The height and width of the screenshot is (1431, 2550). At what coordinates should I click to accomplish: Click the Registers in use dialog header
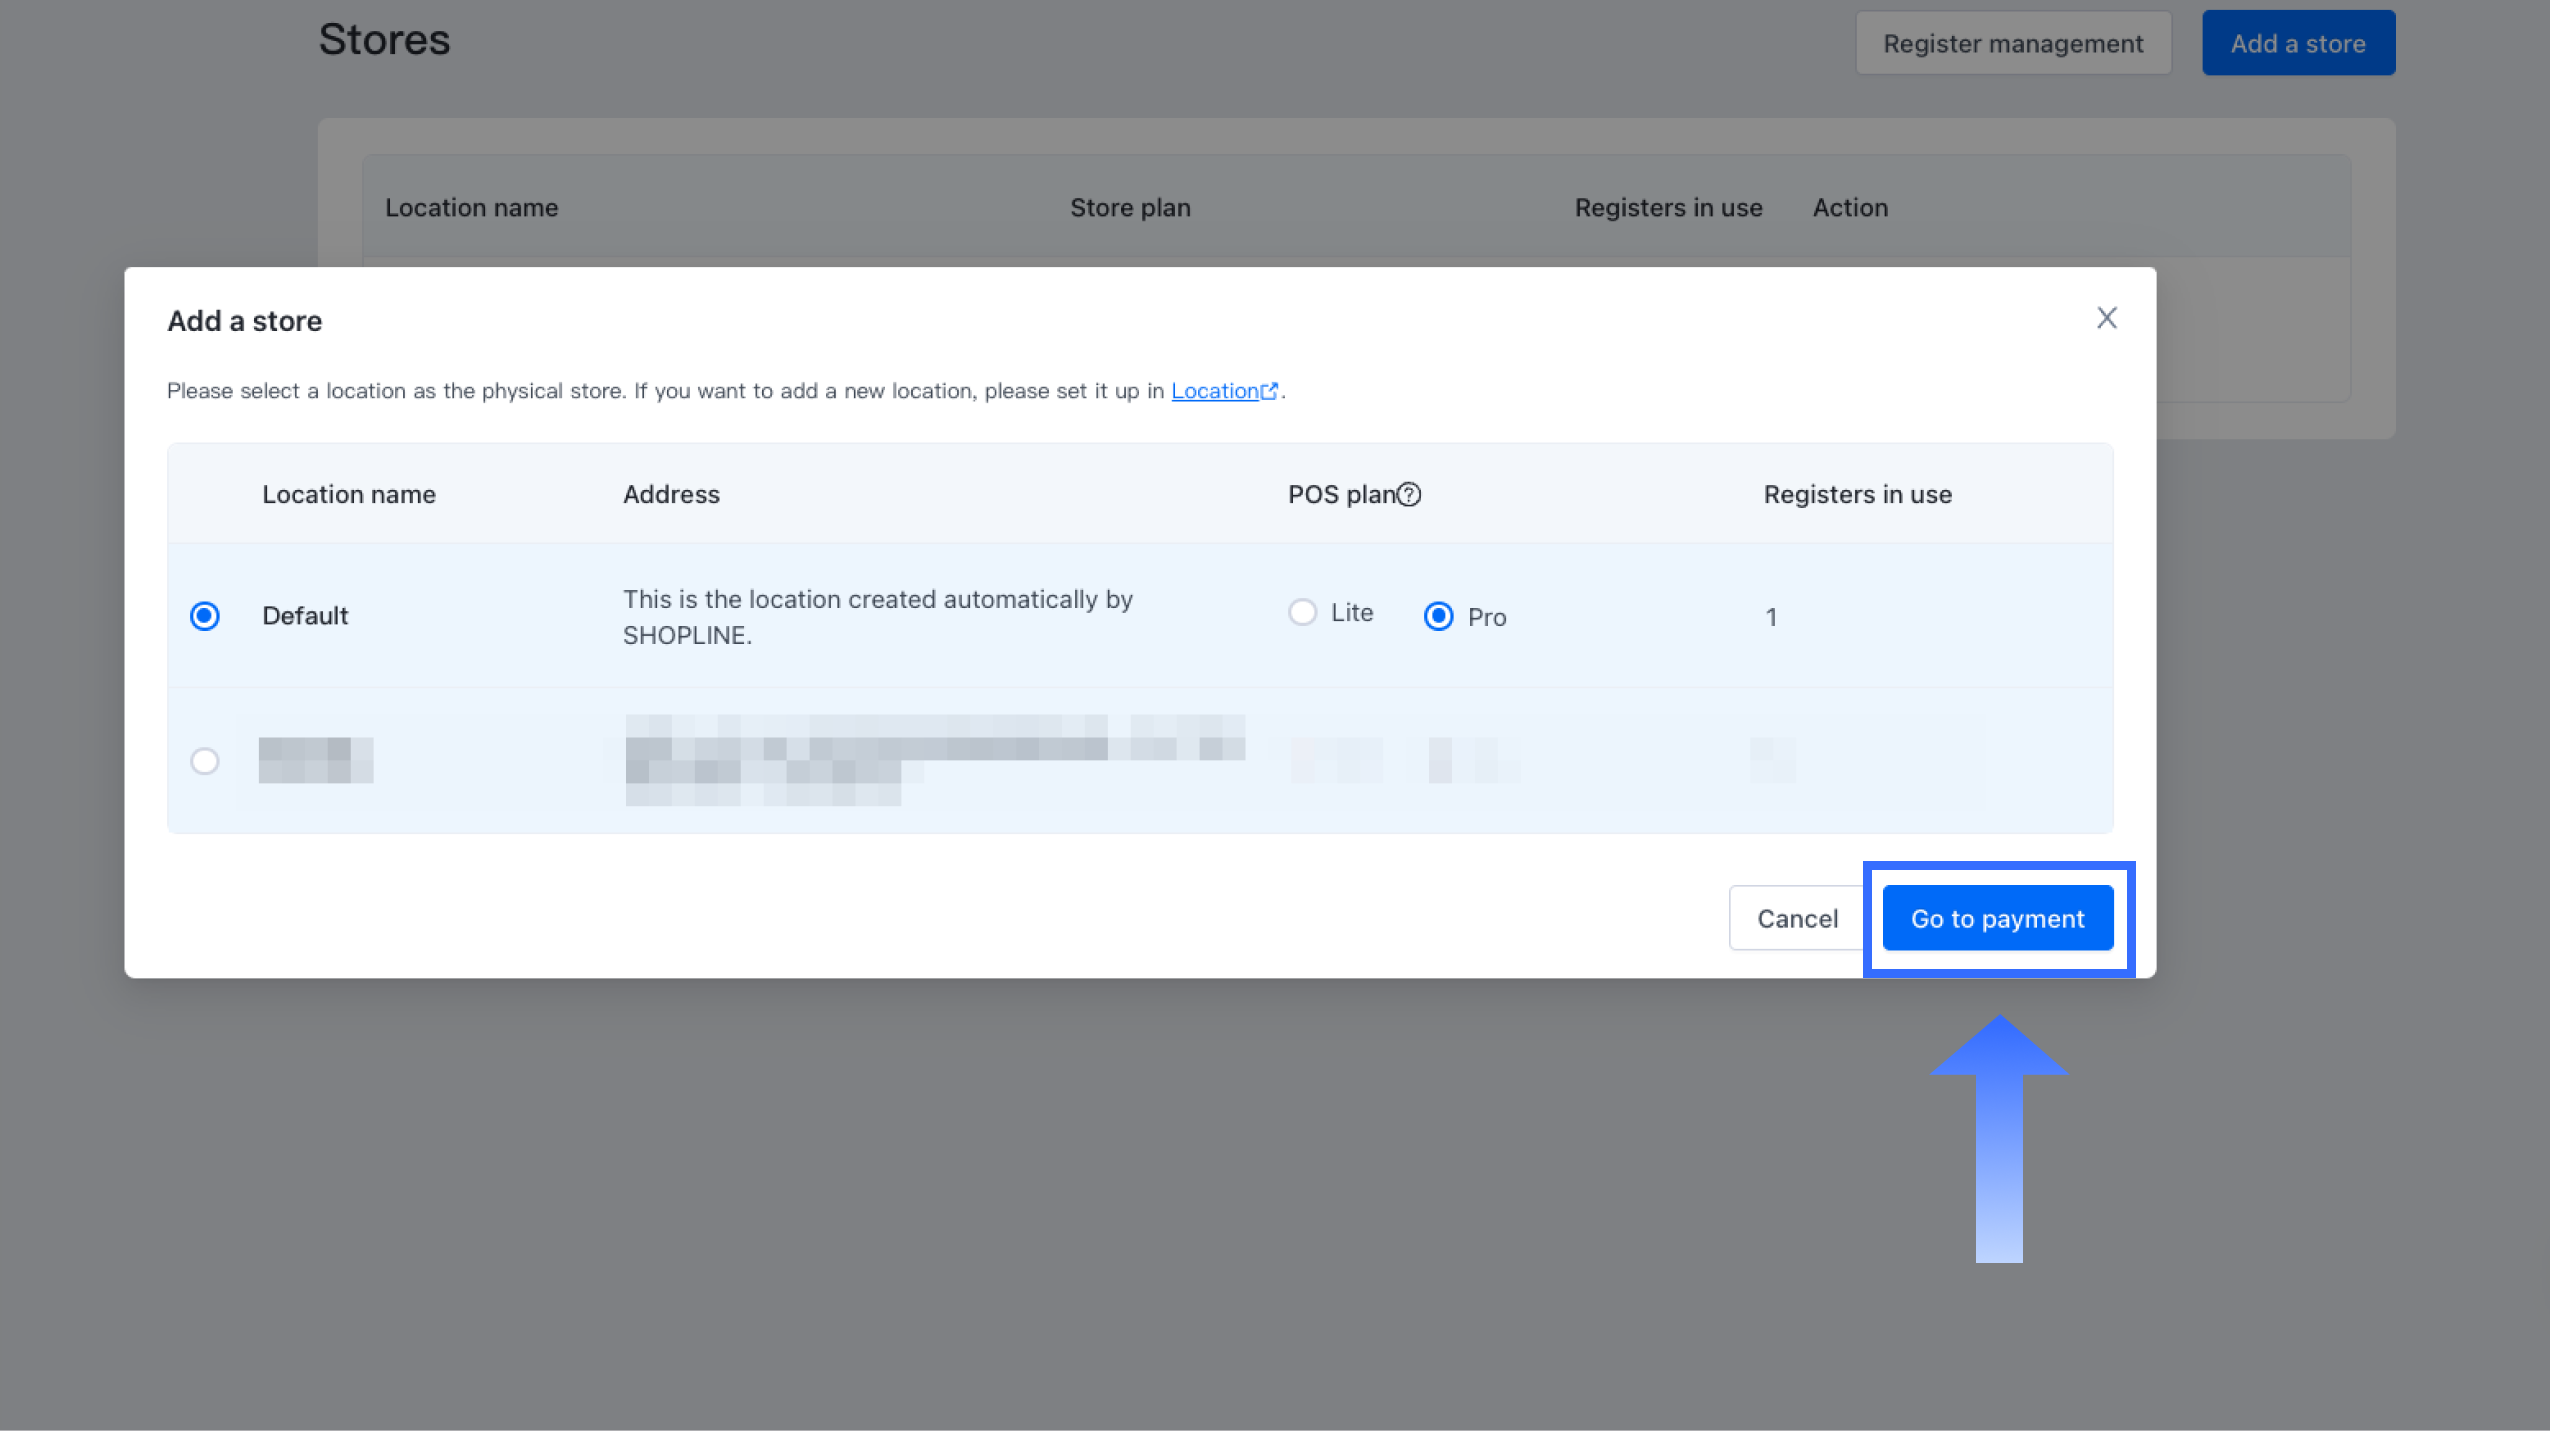[1857, 494]
